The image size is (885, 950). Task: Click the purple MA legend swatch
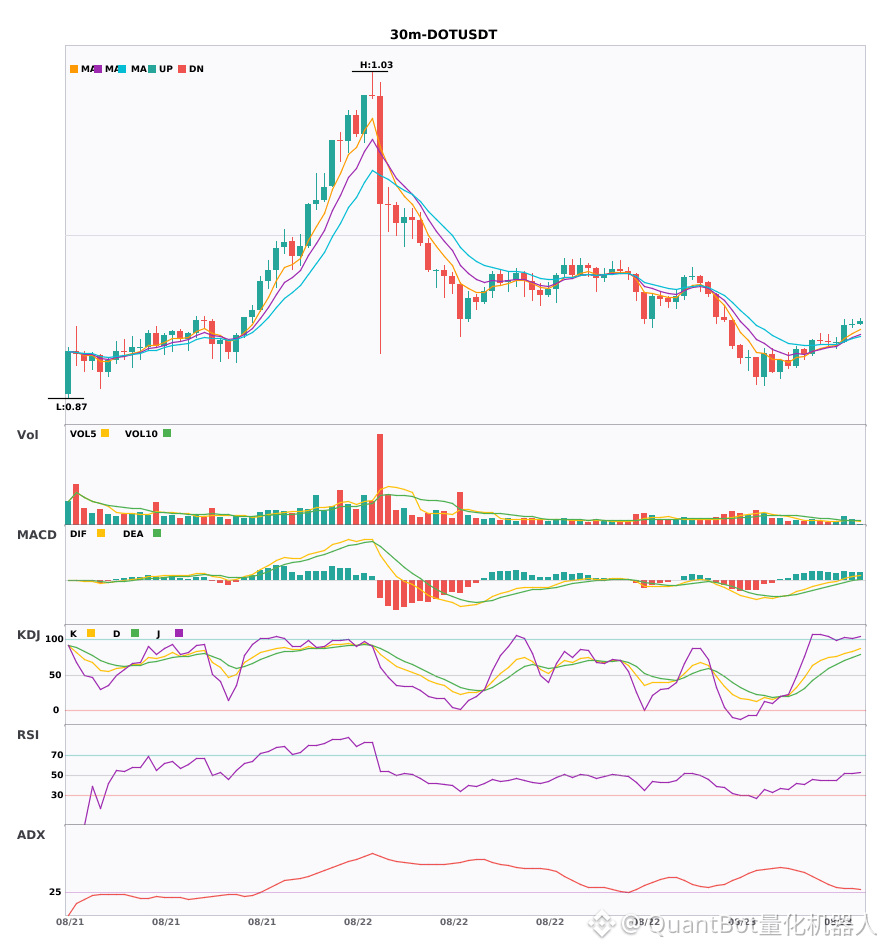[x=98, y=69]
